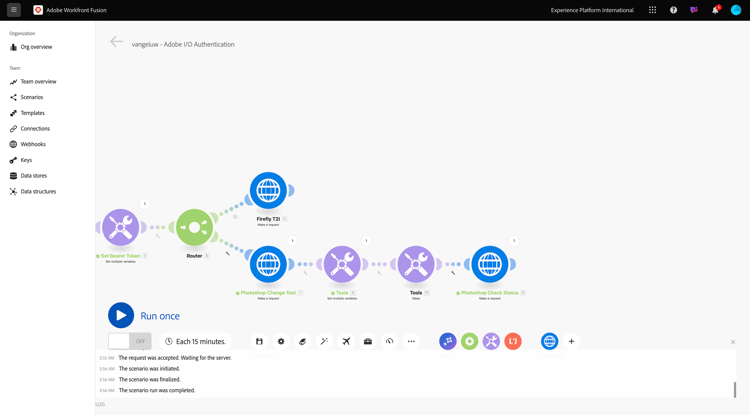Click Experience Platform International org name
This screenshot has width=750, height=415.
(592, 10)
